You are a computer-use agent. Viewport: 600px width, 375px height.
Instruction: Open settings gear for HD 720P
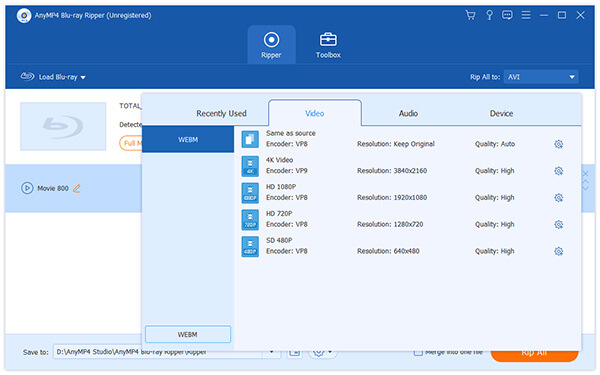pos(559,225)
